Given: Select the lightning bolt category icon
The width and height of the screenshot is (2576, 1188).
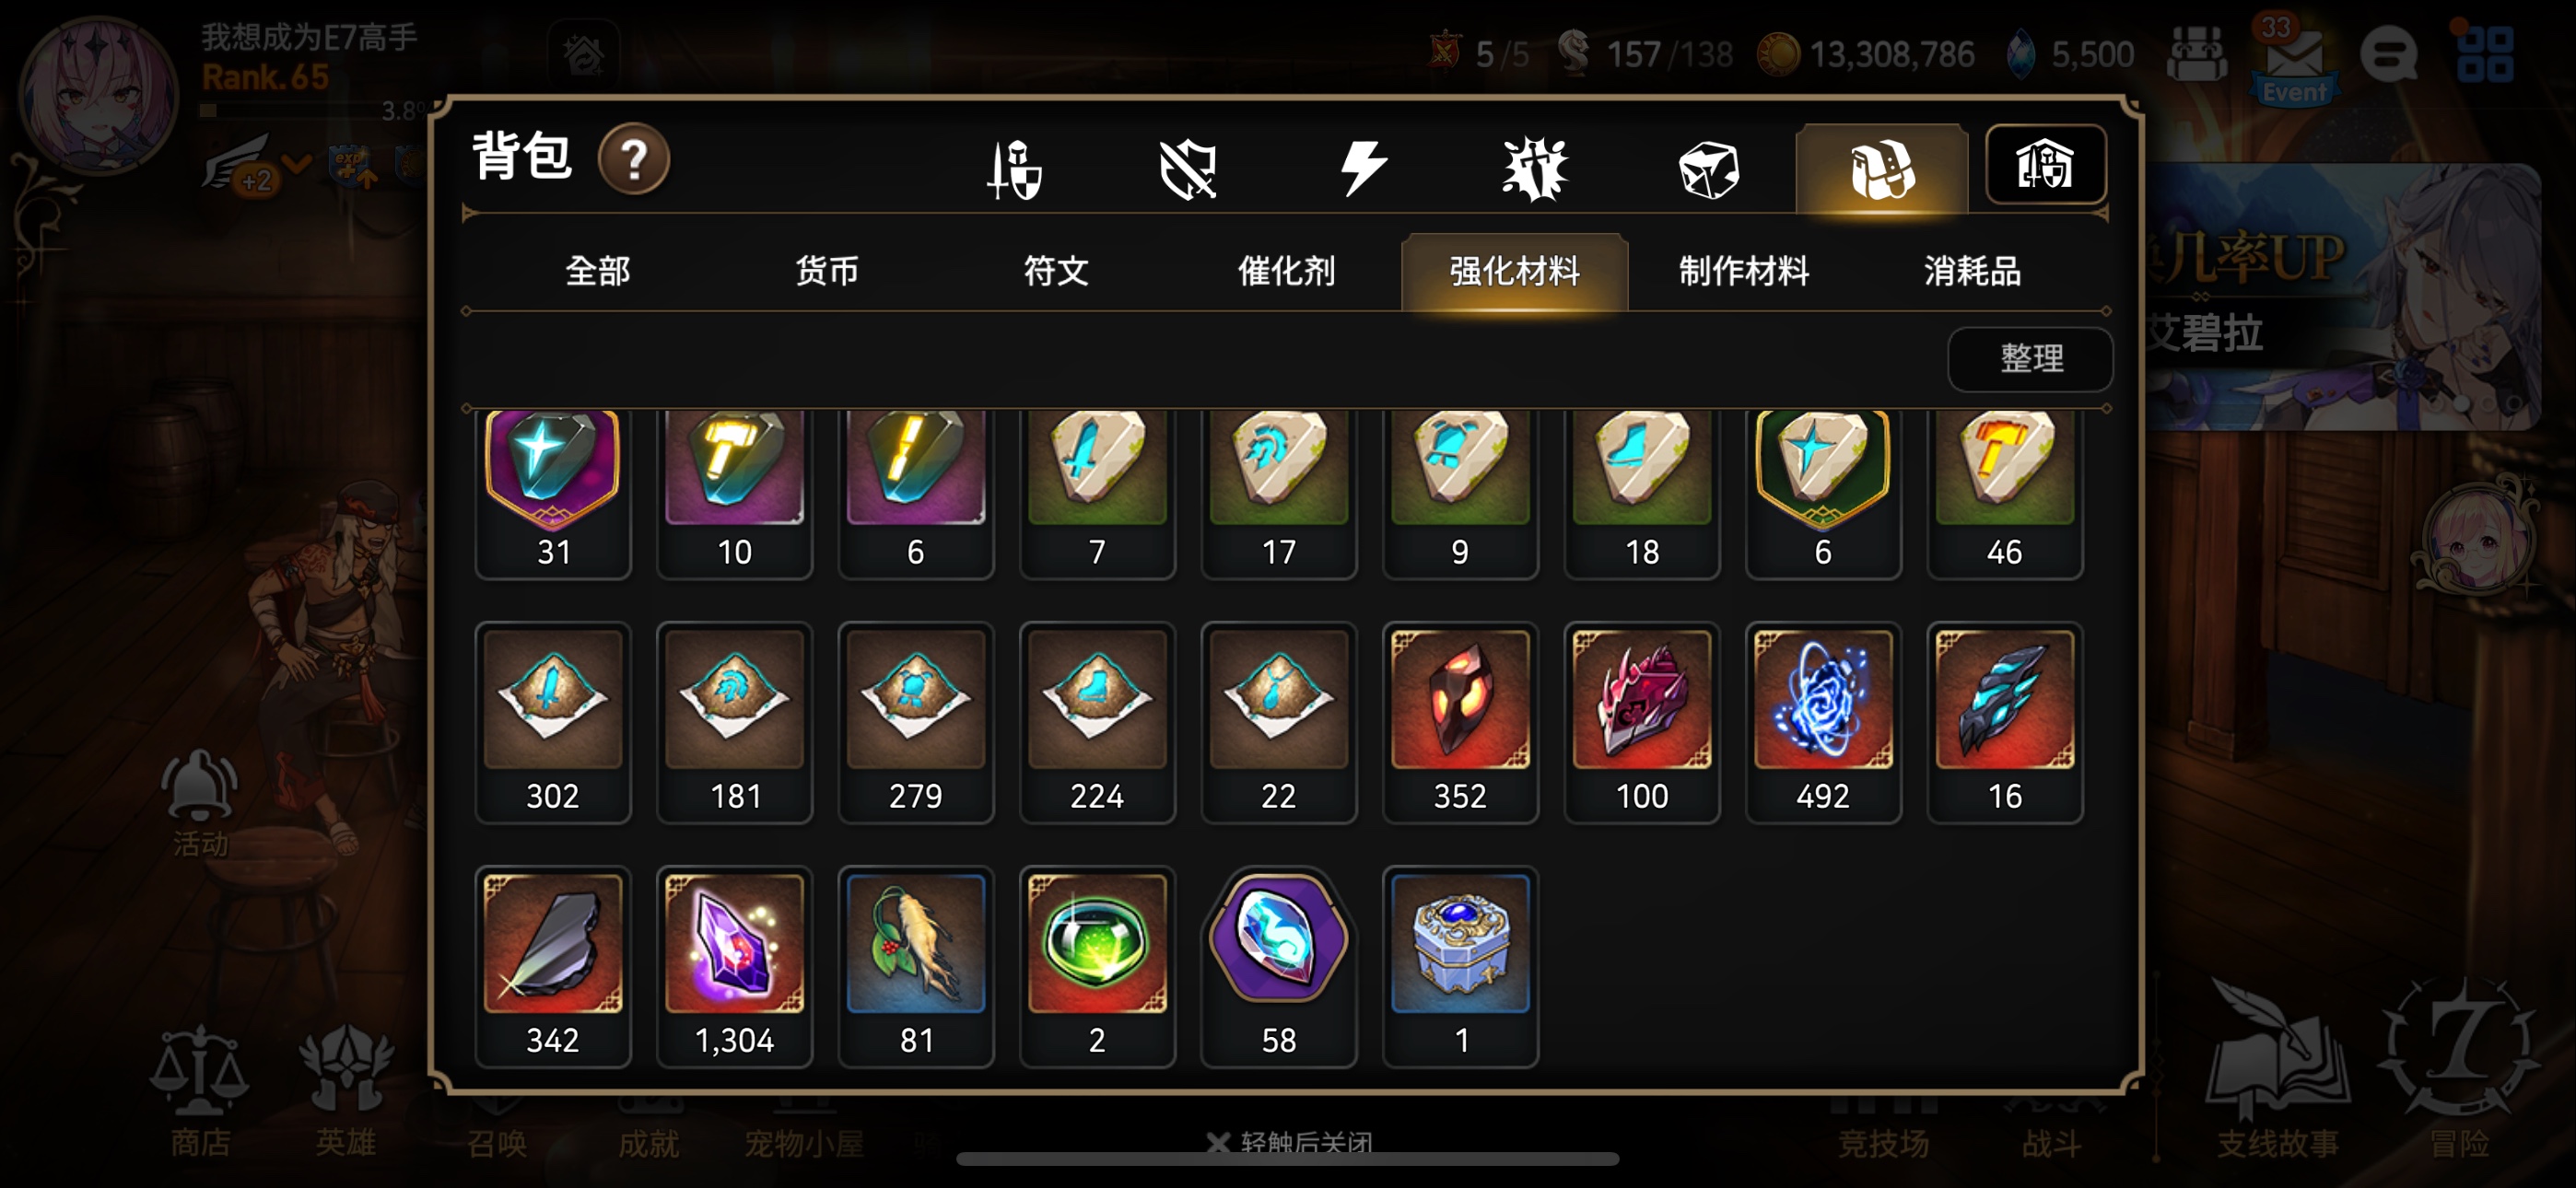Looking at the screenshot, I should [x=1362, y=168].
